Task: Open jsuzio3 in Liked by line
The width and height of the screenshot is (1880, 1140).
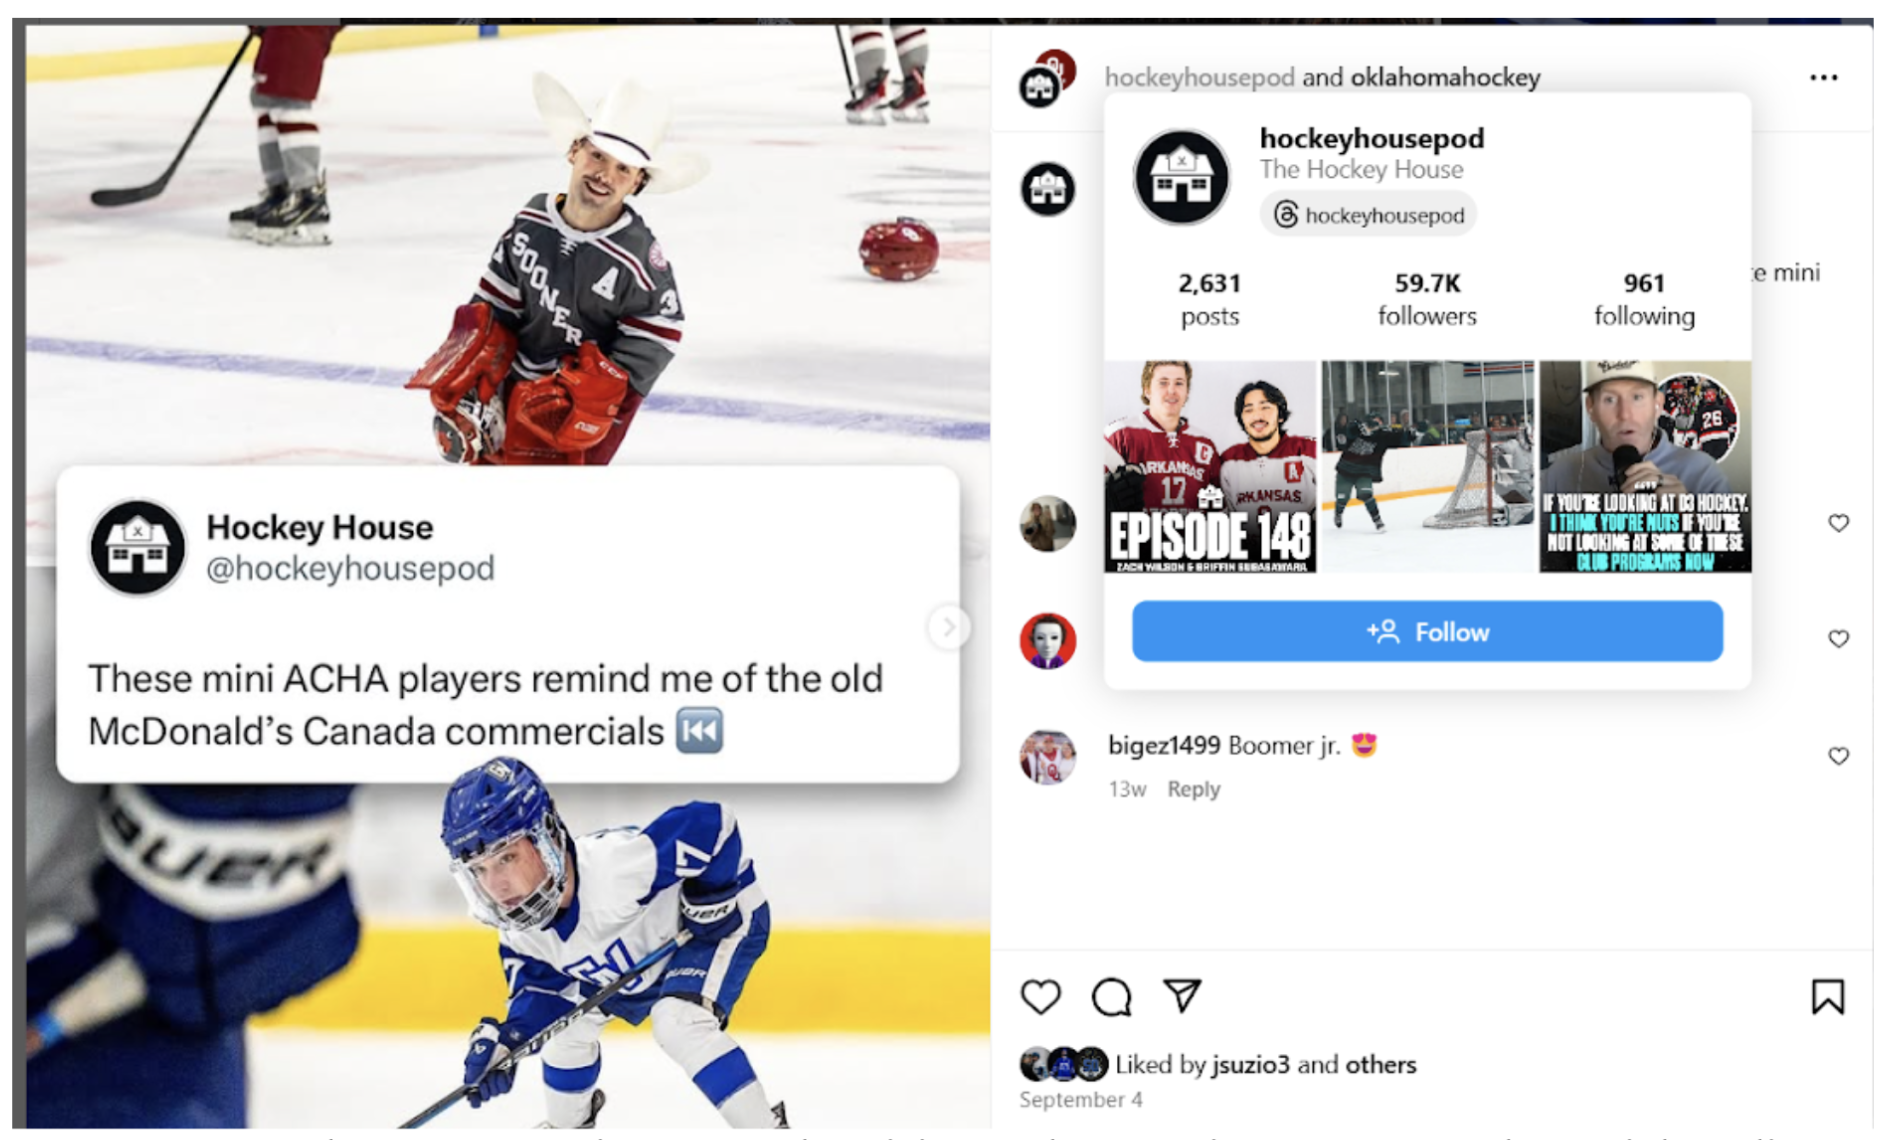Action: tap(1250, 1064)
